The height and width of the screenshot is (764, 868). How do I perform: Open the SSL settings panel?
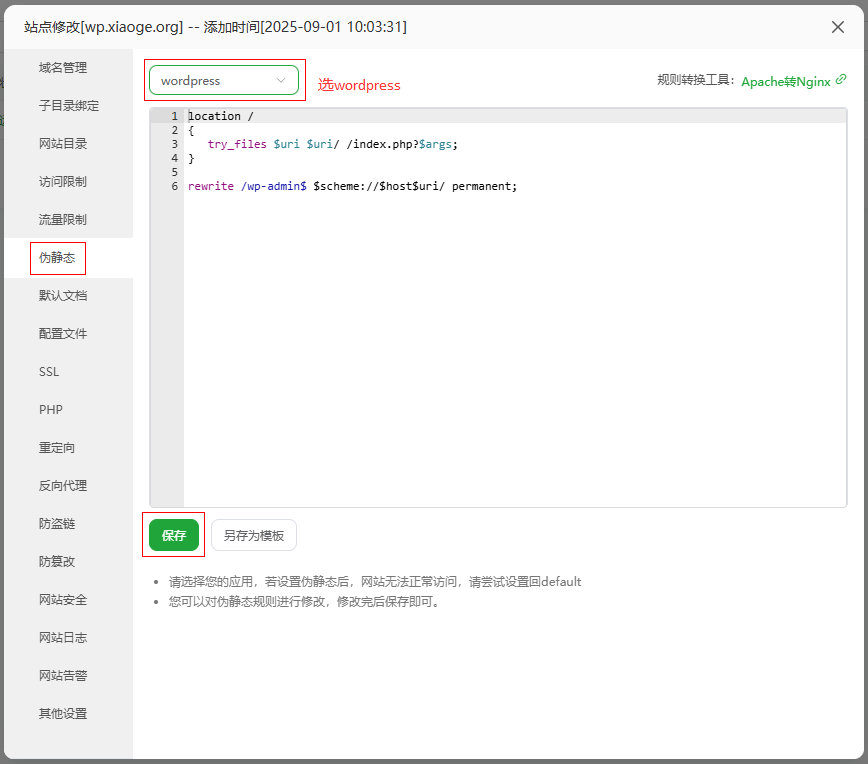(x=48, y=371)
